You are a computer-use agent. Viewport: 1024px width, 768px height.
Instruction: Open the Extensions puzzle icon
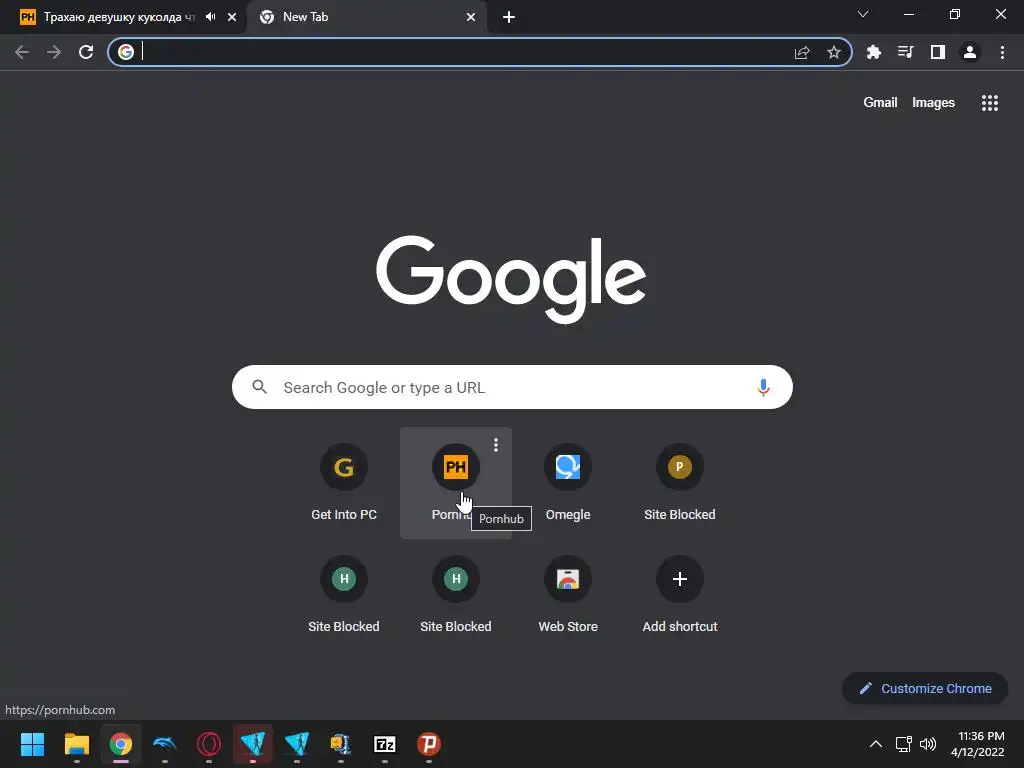click(x=873, y=52)
